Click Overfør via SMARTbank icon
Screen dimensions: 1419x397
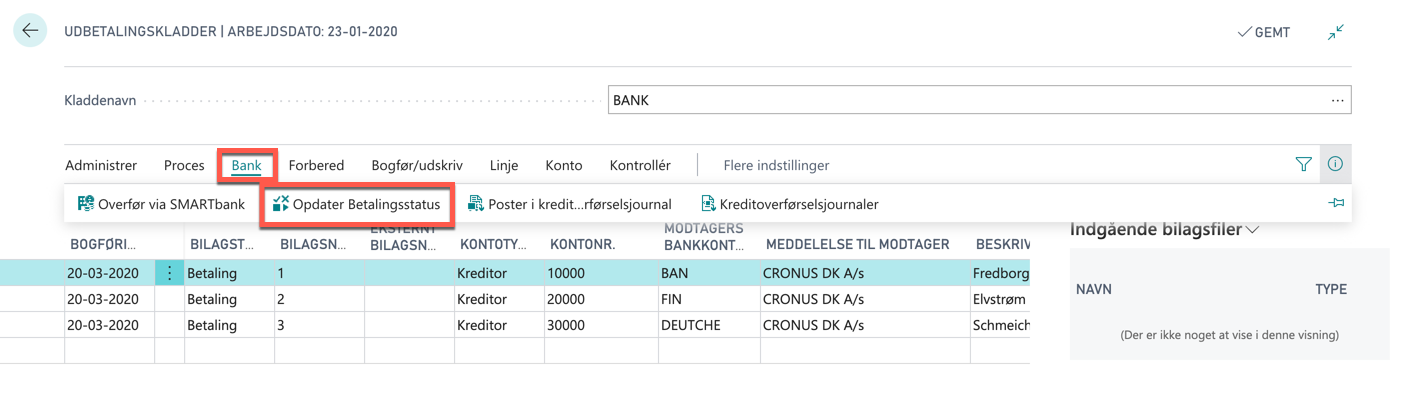point(86,204)
